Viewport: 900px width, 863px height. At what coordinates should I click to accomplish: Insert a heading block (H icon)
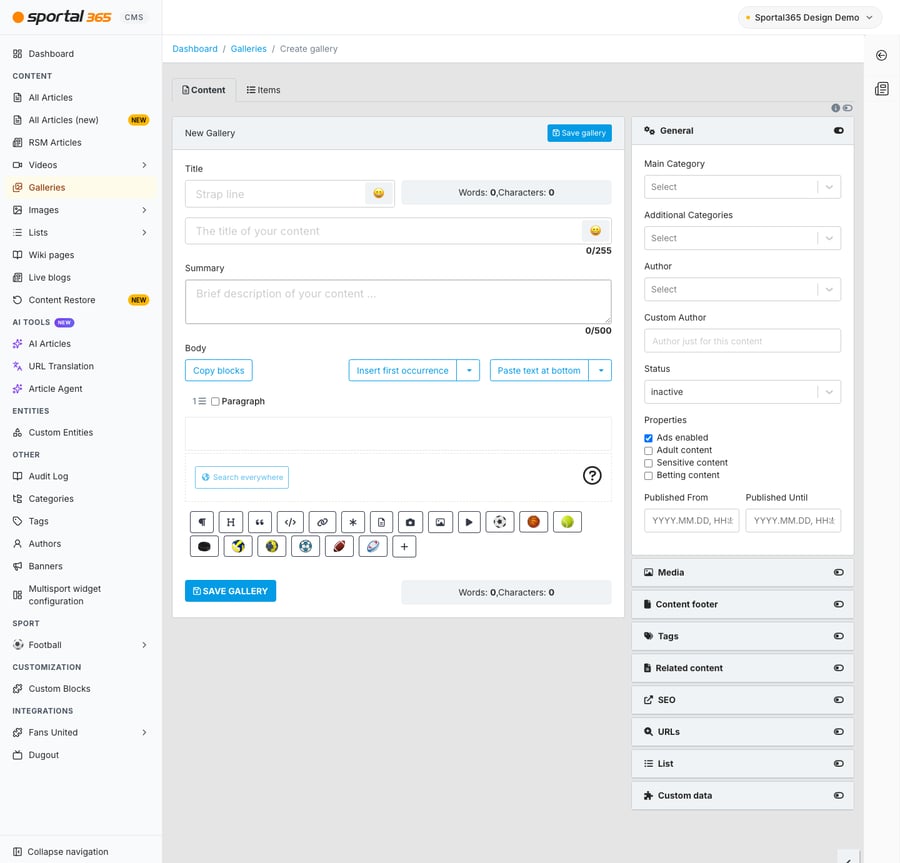click(231, 522)
